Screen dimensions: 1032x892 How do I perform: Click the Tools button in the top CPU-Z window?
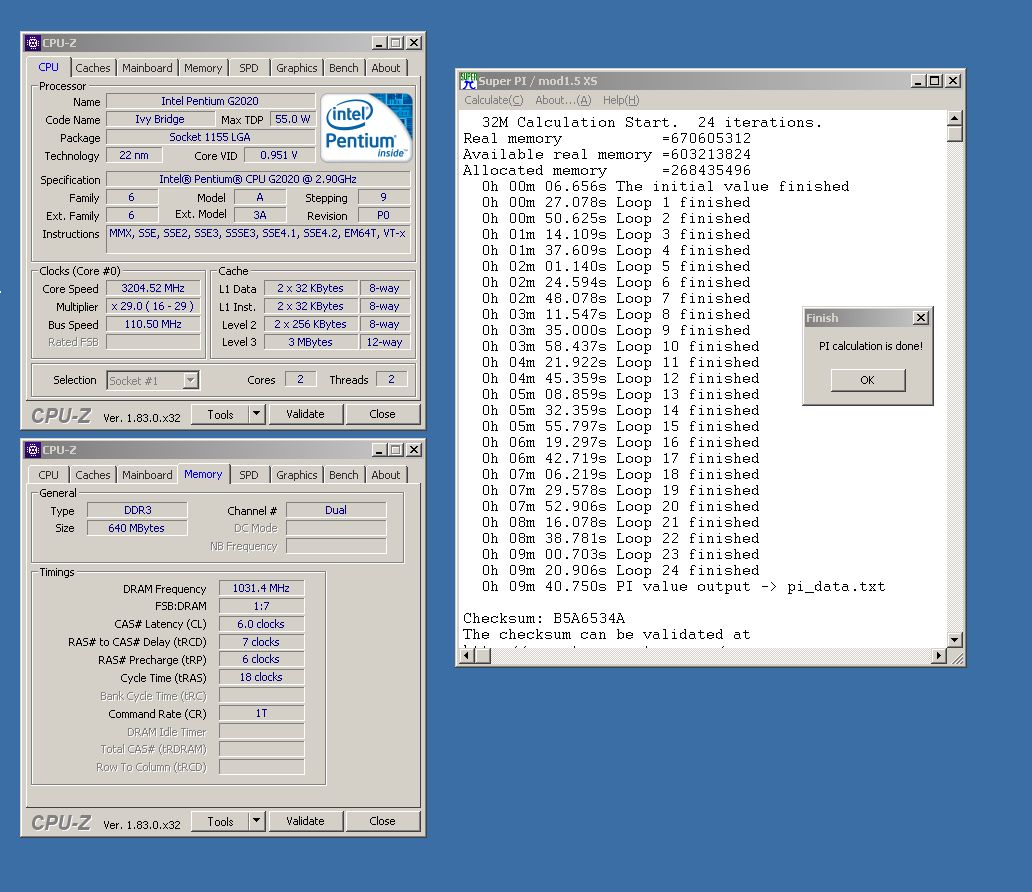click(220, 414)
